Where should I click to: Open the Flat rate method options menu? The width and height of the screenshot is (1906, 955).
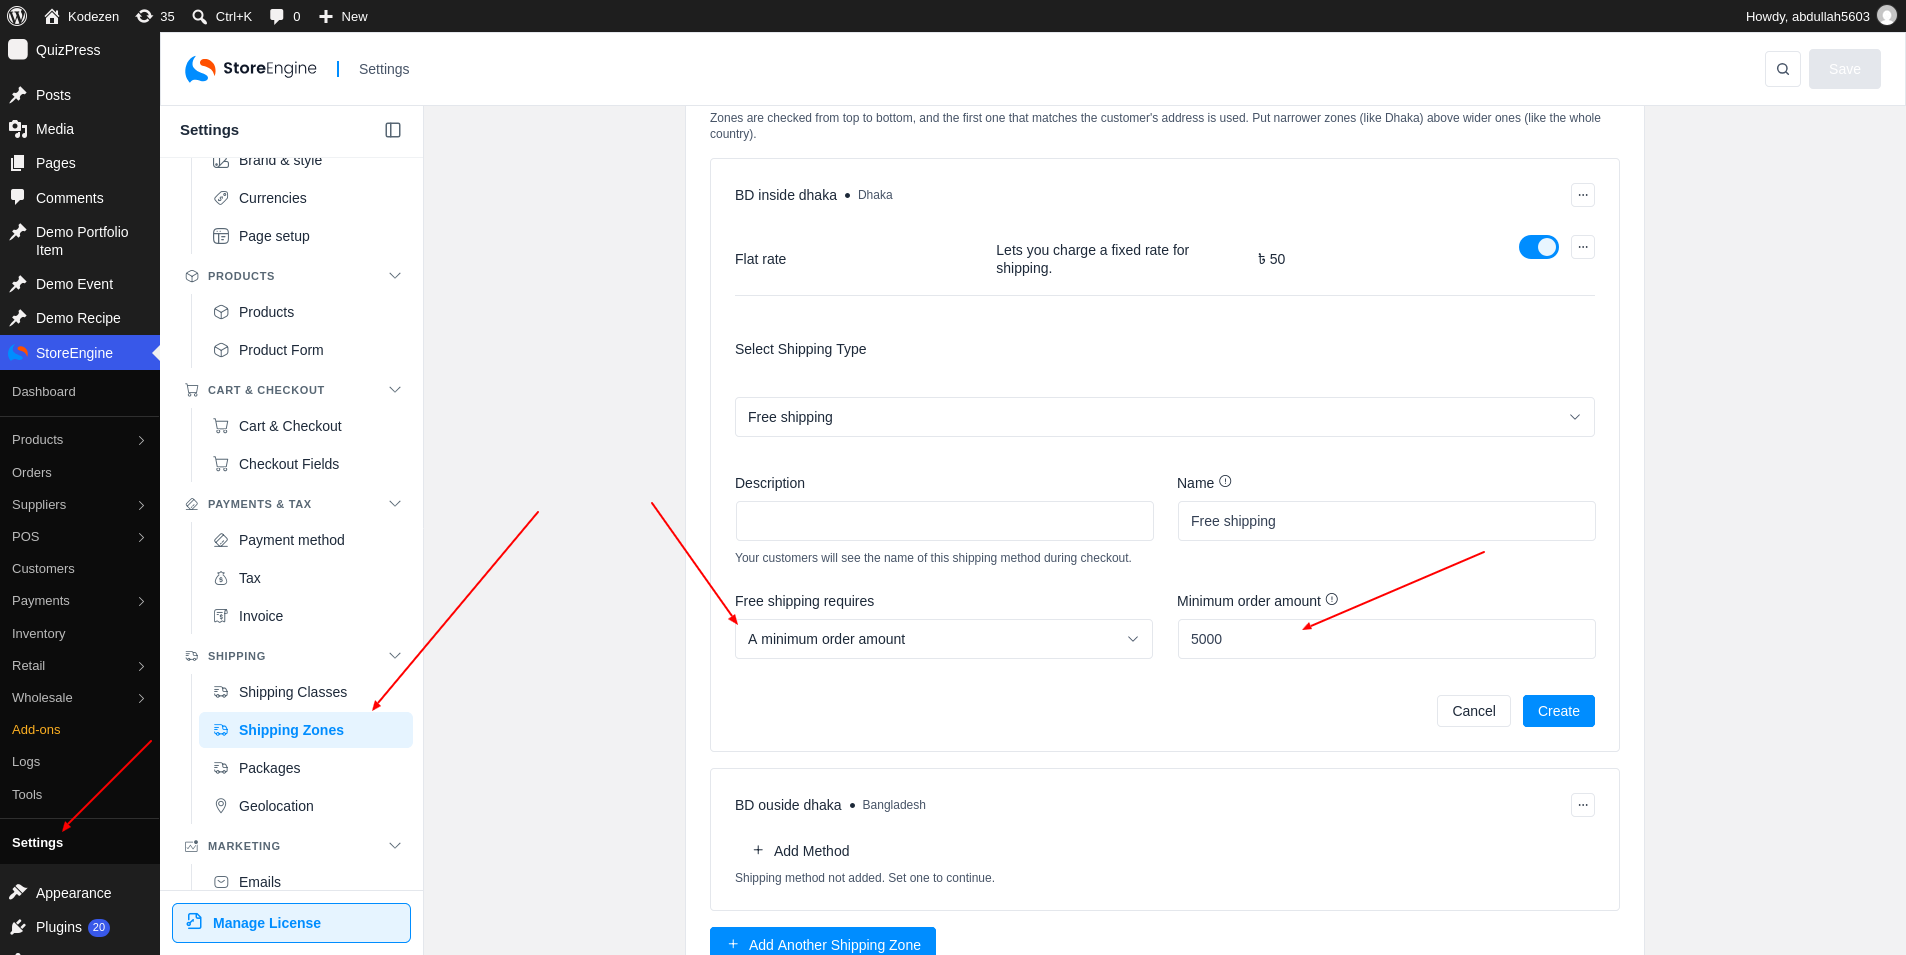(1583, 247)
